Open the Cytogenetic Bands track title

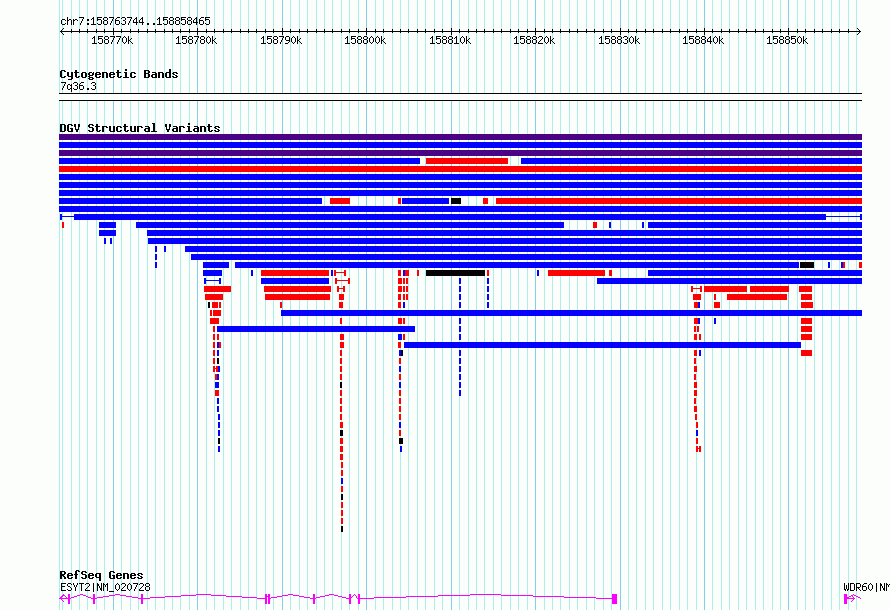click(x=119, y=74)
